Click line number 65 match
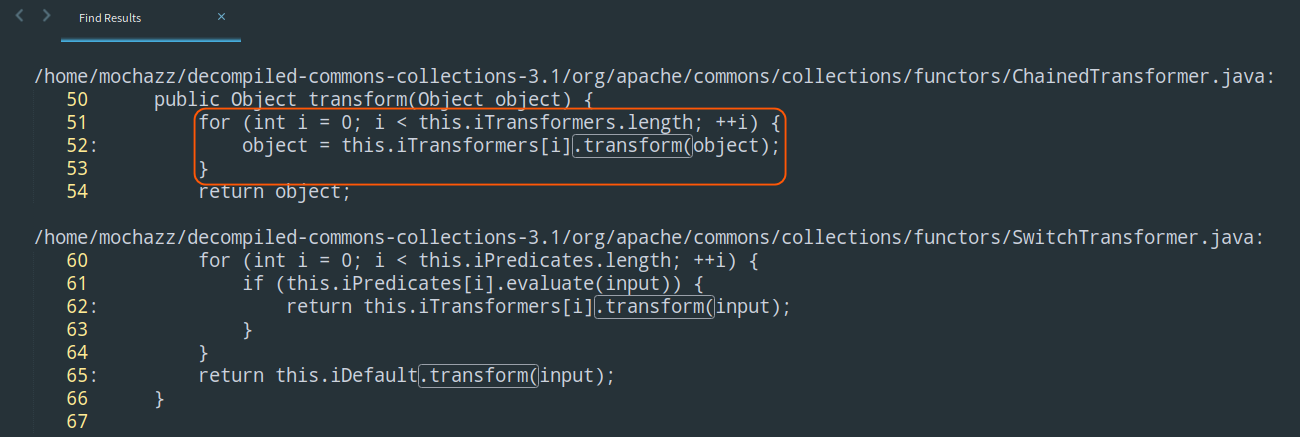 [78, 376]
